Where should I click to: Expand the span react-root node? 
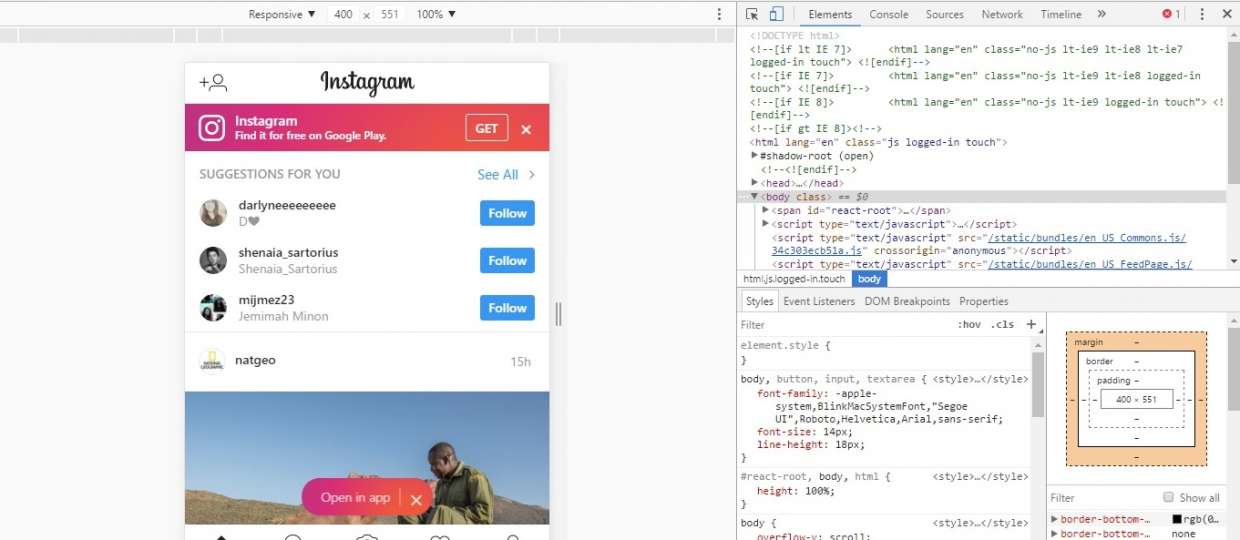click(765, 210)
